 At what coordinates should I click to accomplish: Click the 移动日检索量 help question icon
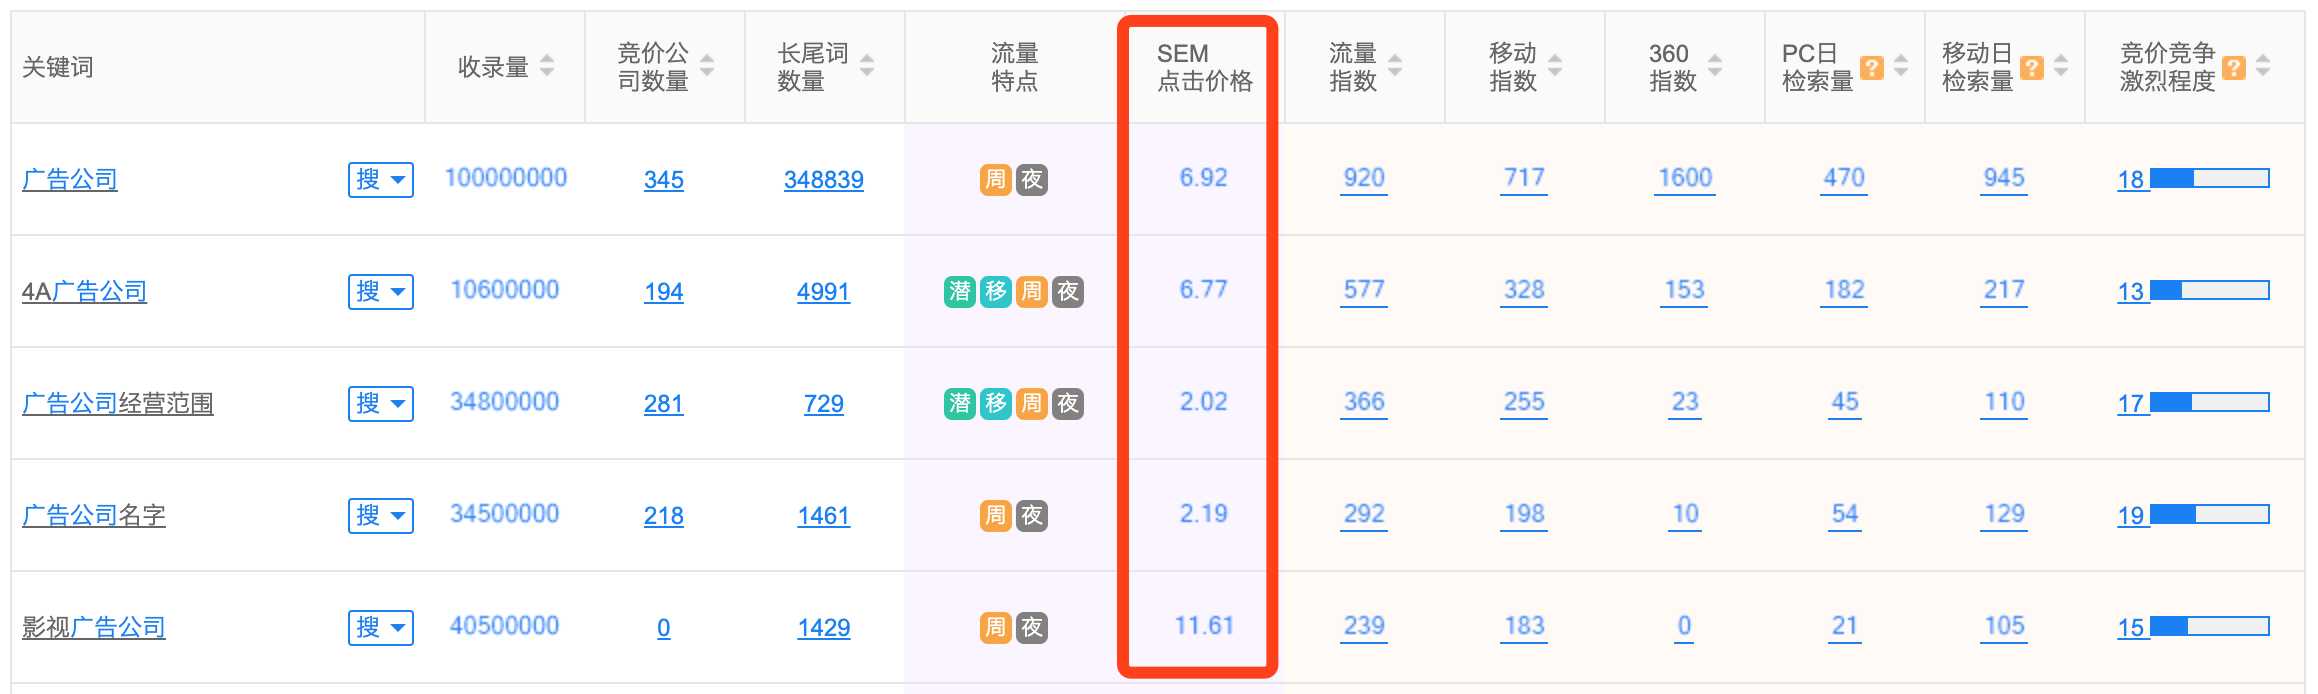pos(2031,68)
